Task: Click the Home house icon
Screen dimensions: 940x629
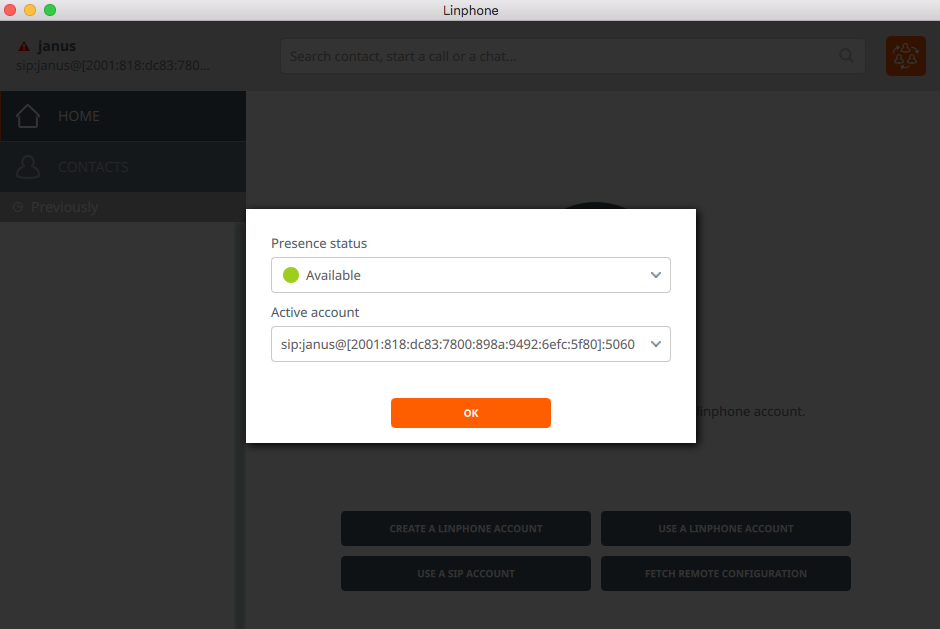Action: click(x=28, y=116)
